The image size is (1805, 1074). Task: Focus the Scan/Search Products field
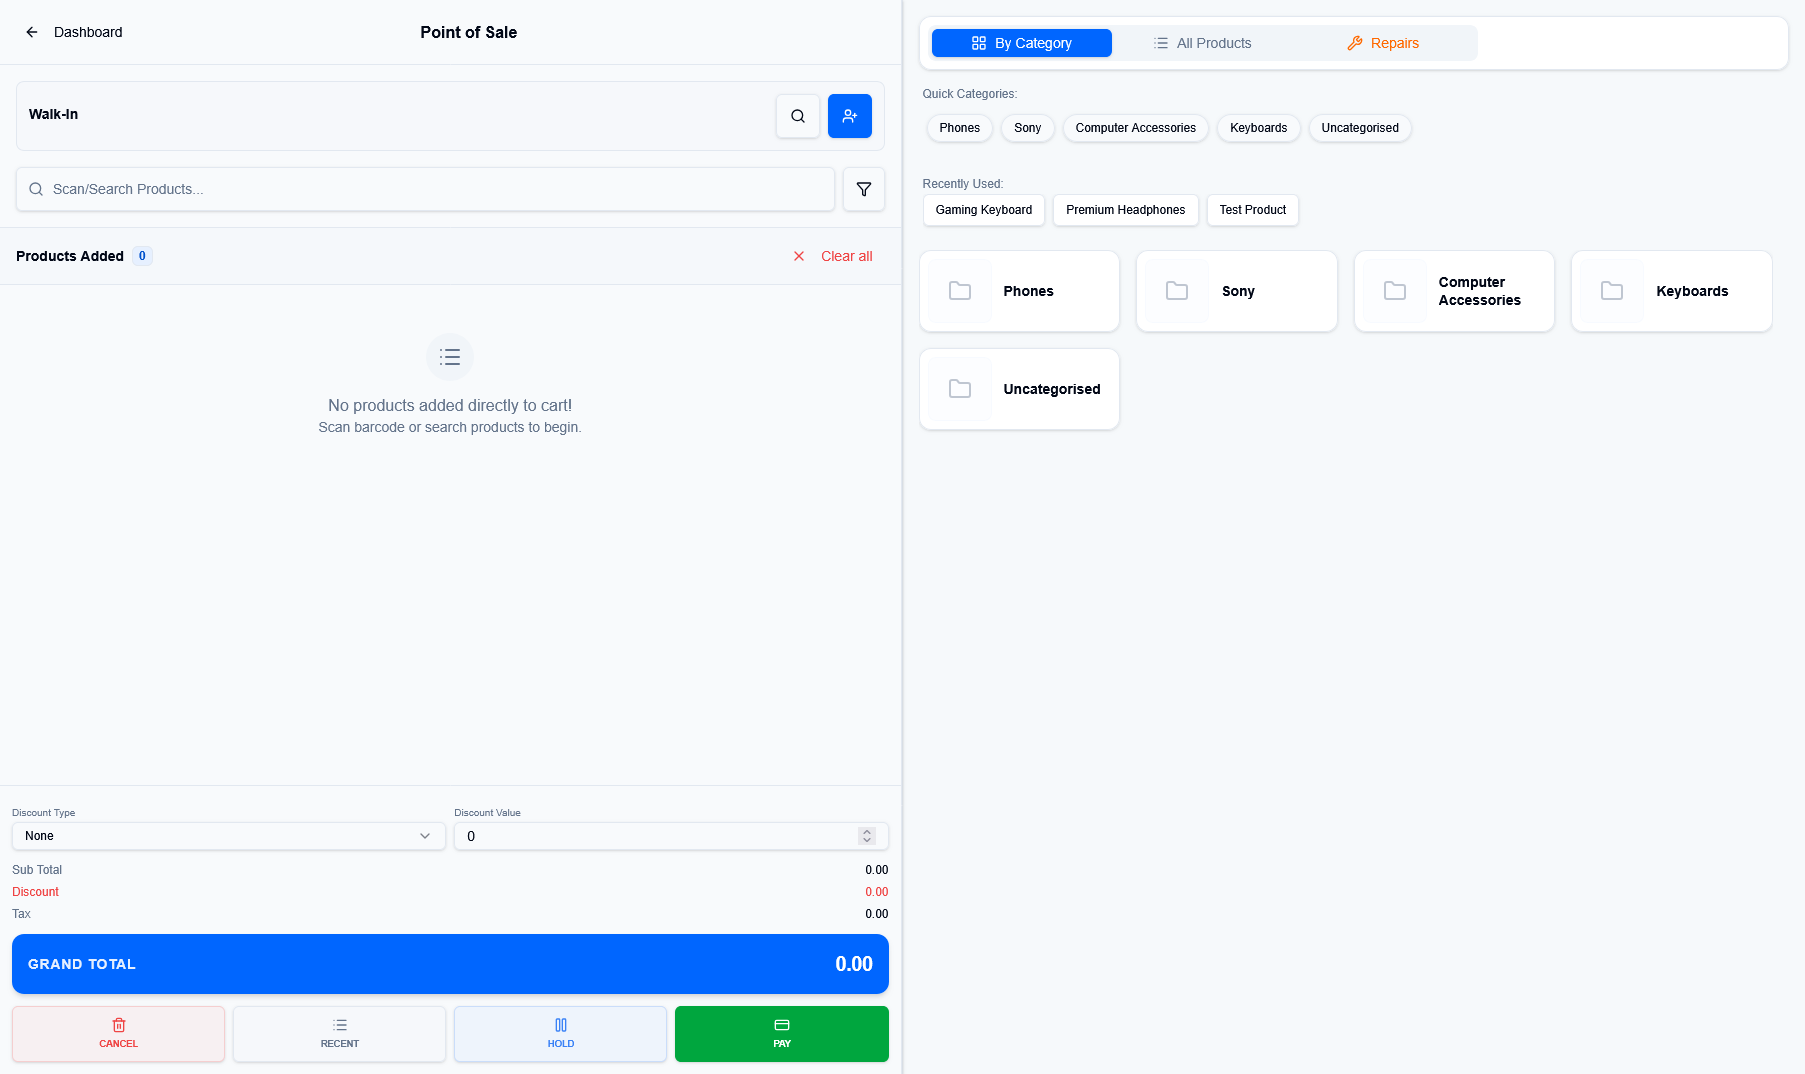pyautogui.click(x=425, y=189)
